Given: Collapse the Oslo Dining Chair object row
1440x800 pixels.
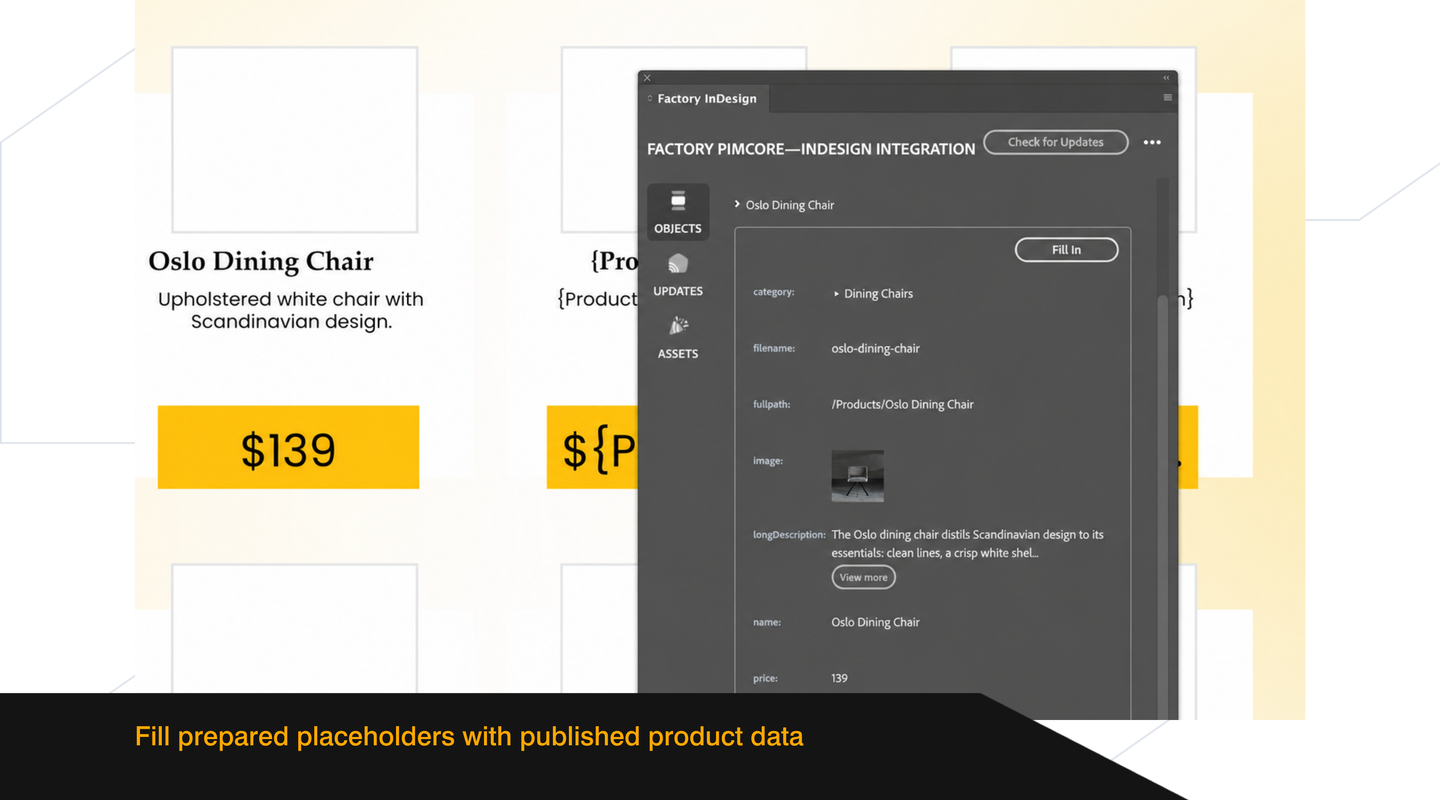Looking at the screenshot, I should click(x=737, y=204).
